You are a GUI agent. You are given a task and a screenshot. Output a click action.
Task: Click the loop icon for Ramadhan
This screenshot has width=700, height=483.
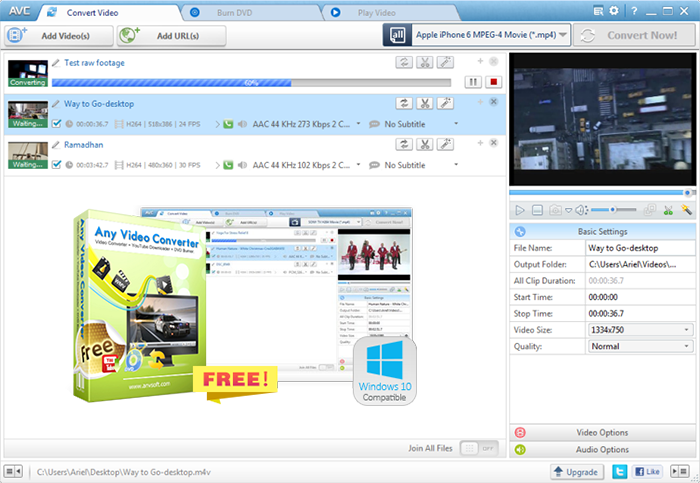point(404,144)
